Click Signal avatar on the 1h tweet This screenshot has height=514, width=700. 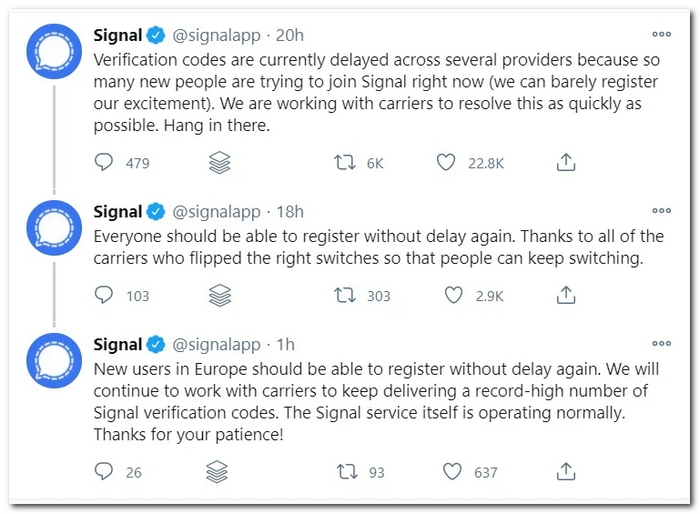coord(51,363)
